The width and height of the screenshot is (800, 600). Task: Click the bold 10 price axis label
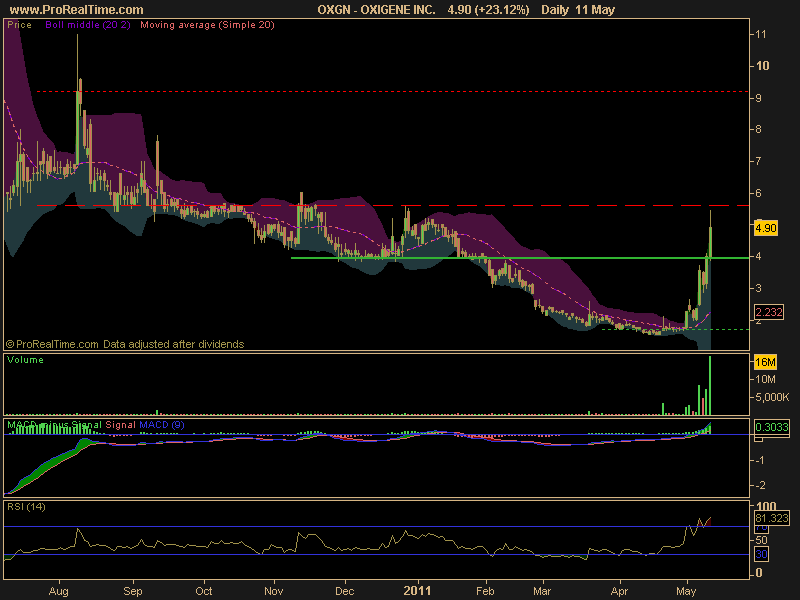(x=763, y=66)
